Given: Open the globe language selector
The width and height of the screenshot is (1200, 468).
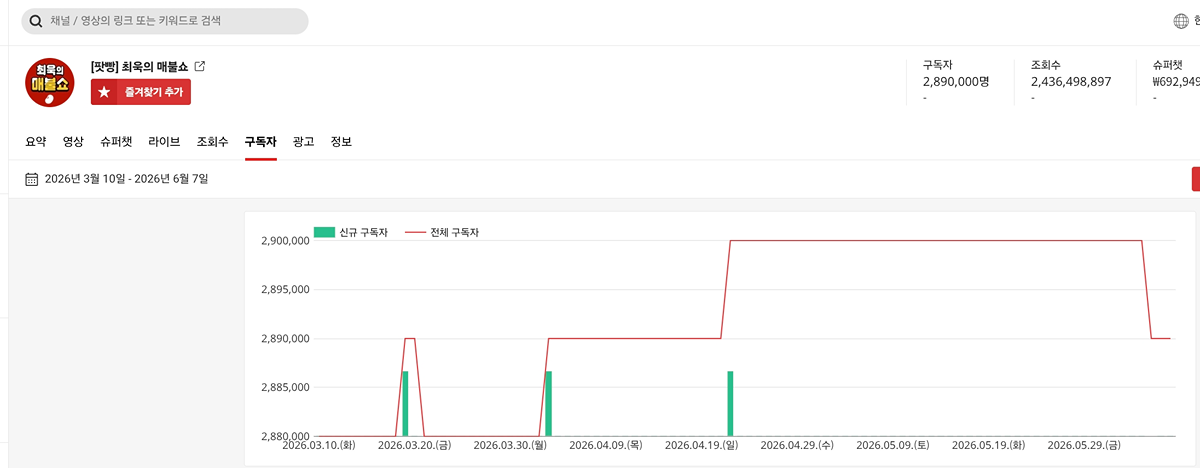Looking at the screenshot, I should (1179, 21).
